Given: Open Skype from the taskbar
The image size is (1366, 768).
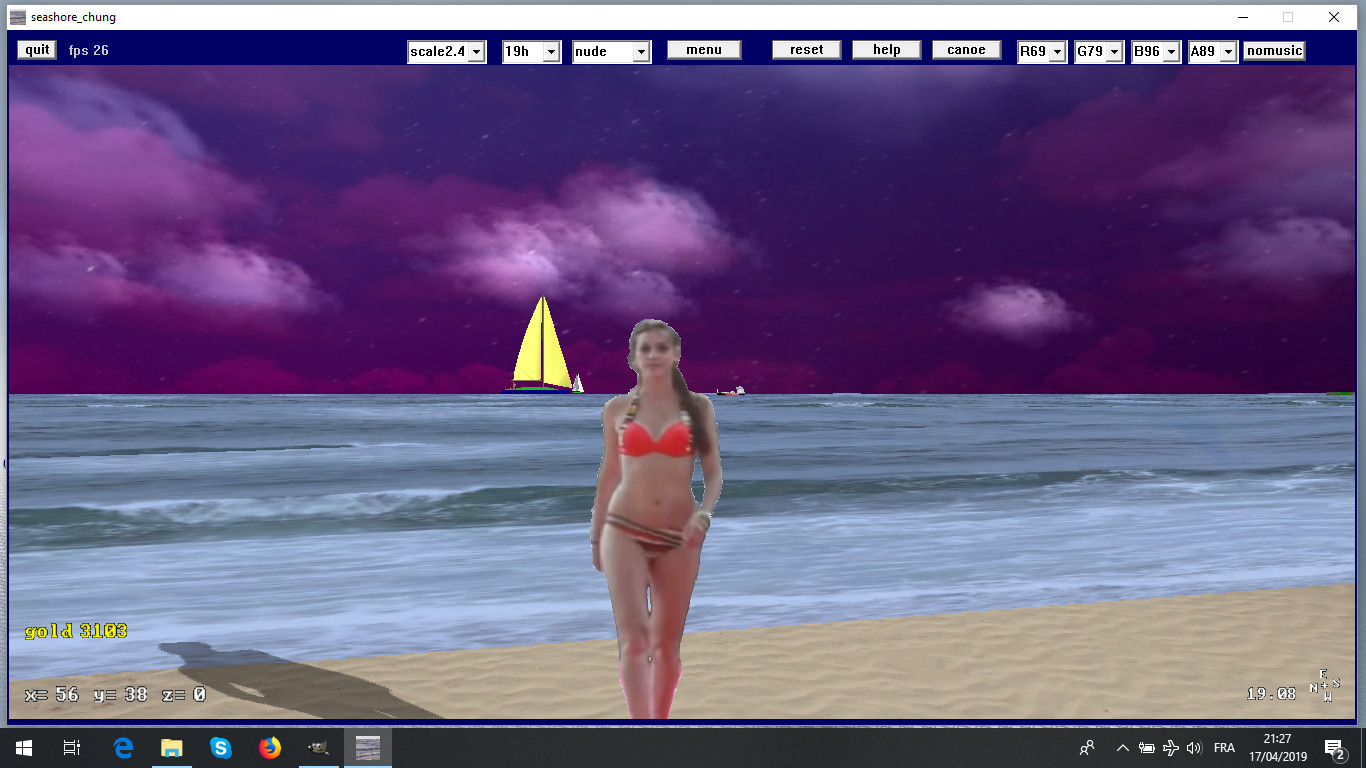Looking at the screenshot, I should (221, 748).
